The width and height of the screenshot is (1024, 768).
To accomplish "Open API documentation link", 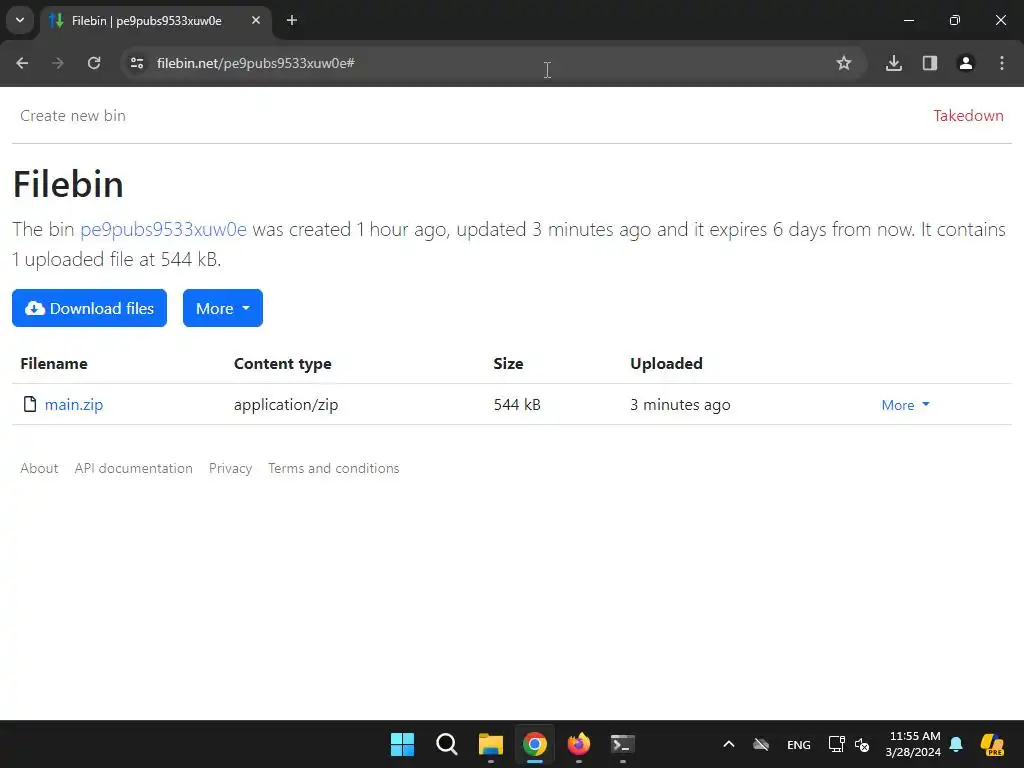I will click(133, 468).
